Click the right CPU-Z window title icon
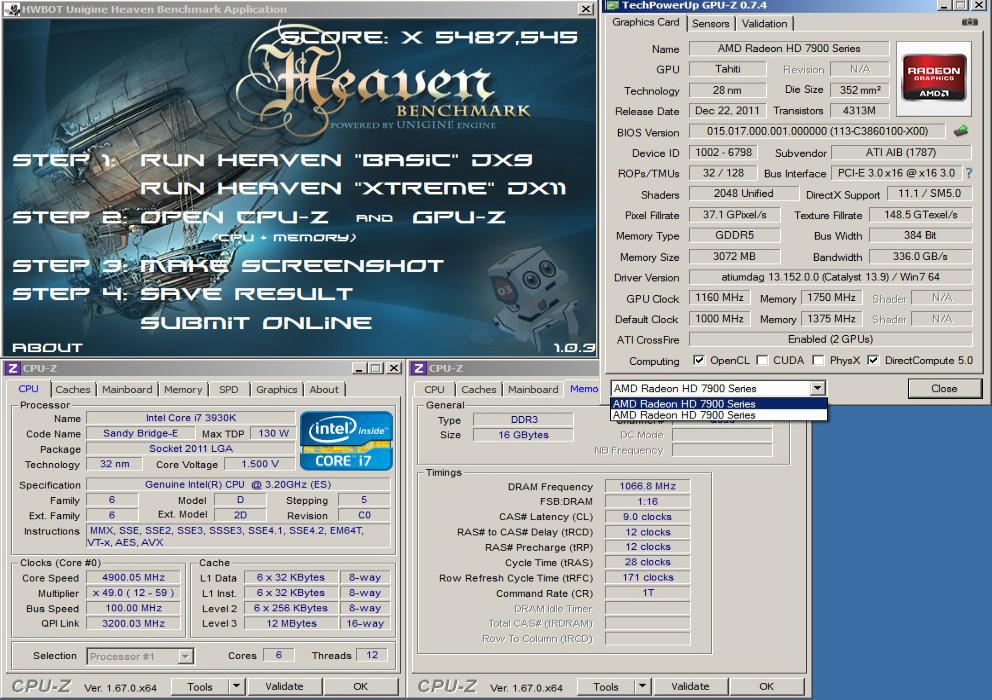992x700 pixels. pyautogui.click(x=419, y=368)
